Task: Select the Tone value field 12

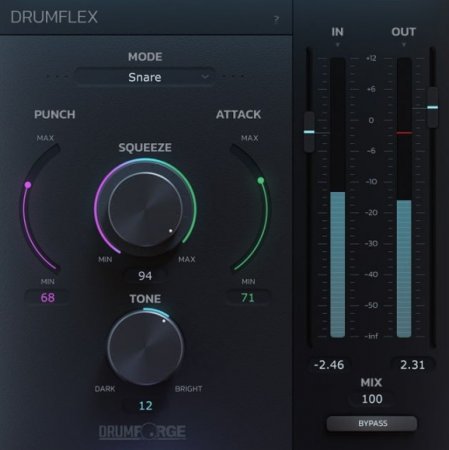Action: [x=145, y=406]
